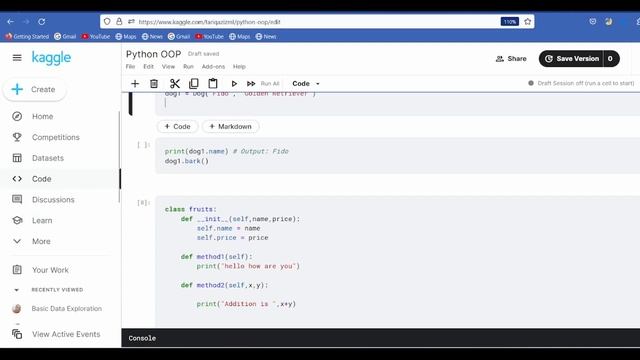Open the File menu
Screen dimensions: 640x360
coord(130,67)
